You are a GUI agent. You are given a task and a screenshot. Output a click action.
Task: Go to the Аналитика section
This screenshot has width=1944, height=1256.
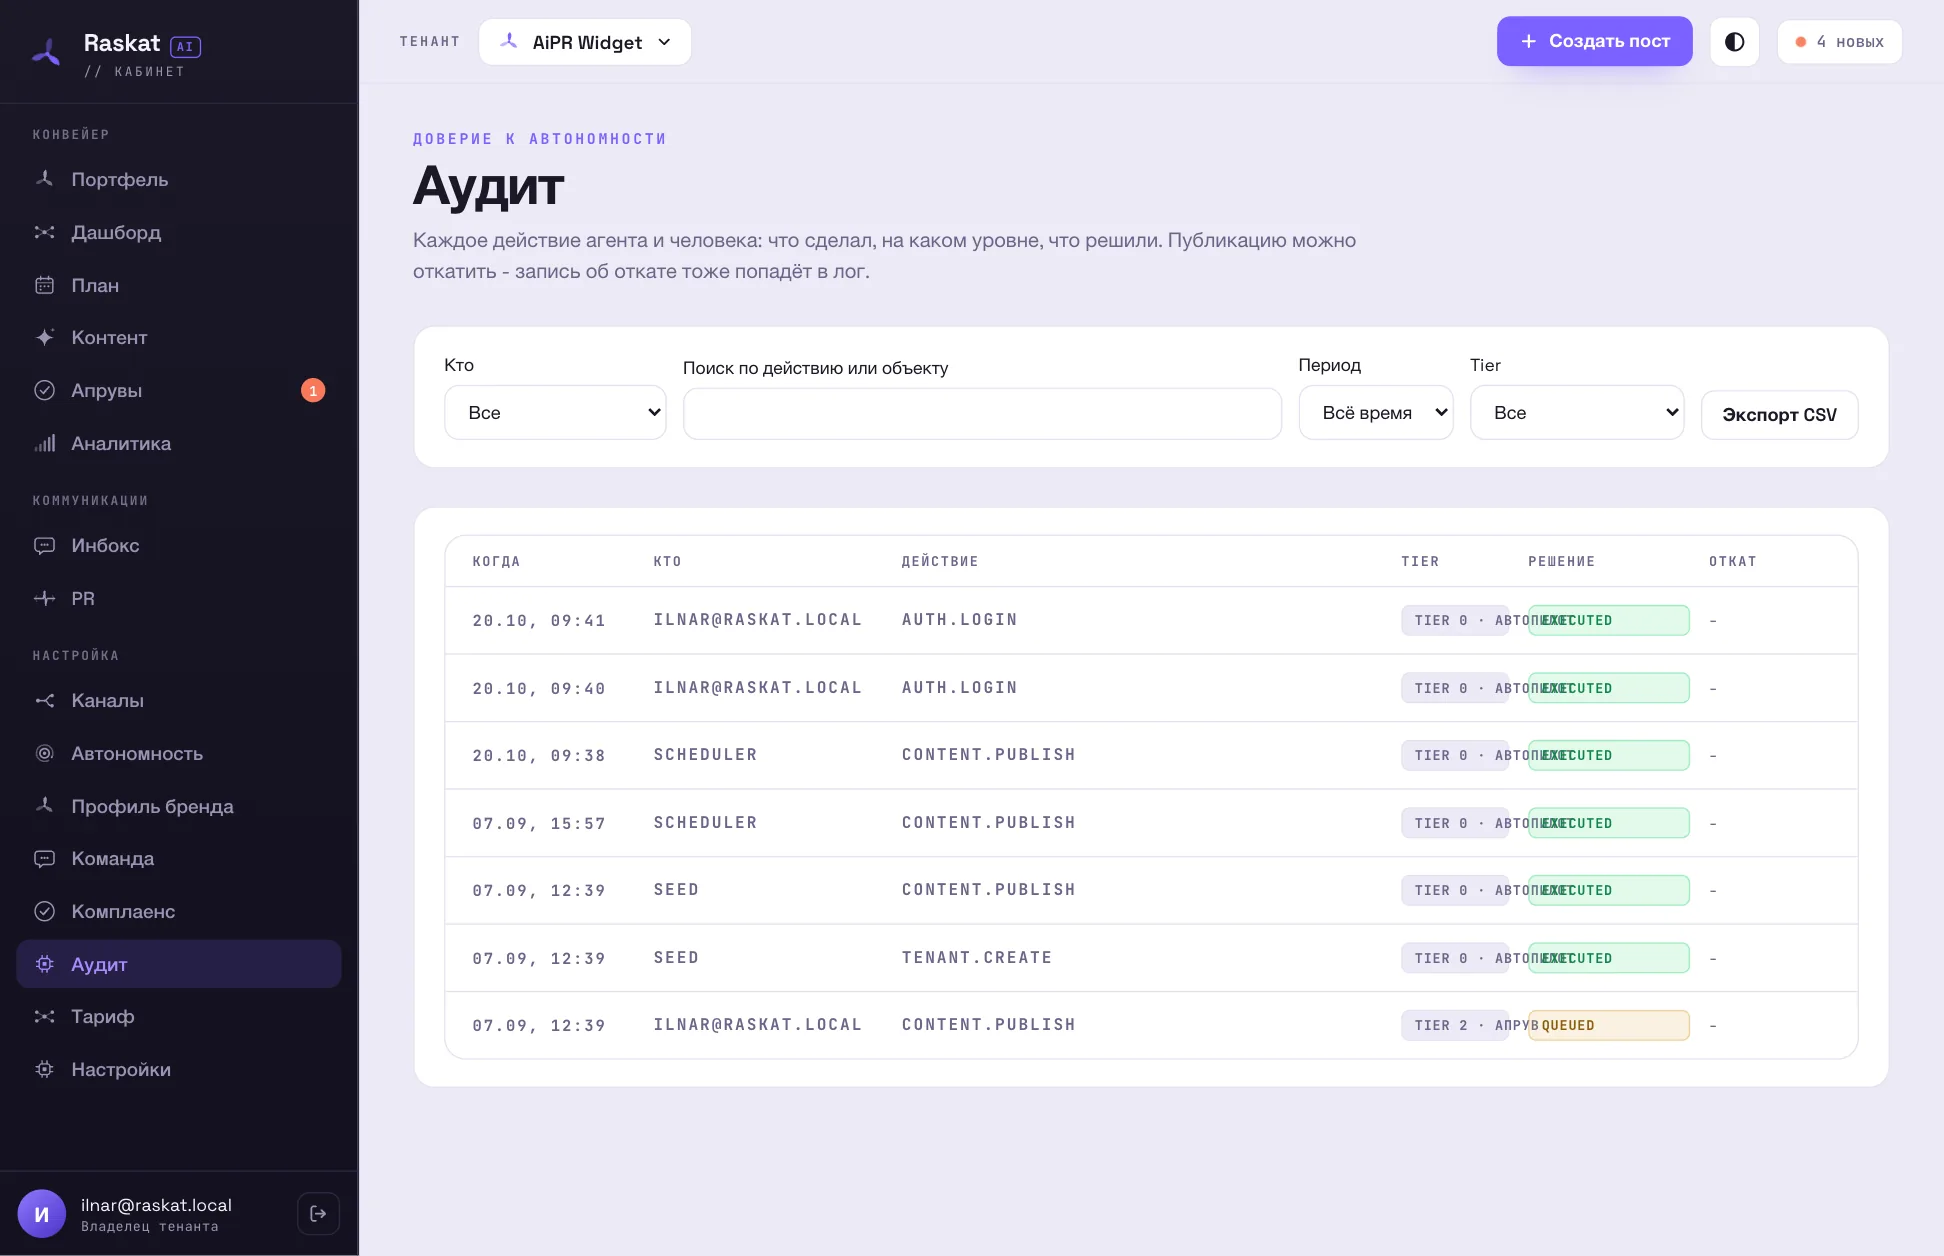(x=179, y=443)
